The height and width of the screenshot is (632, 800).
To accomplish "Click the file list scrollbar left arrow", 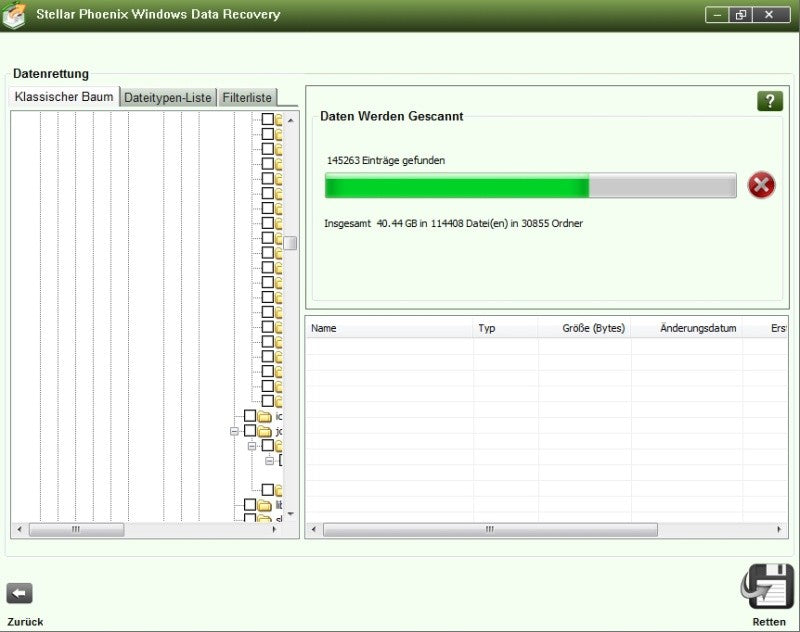I will click(x=313, y=529).
